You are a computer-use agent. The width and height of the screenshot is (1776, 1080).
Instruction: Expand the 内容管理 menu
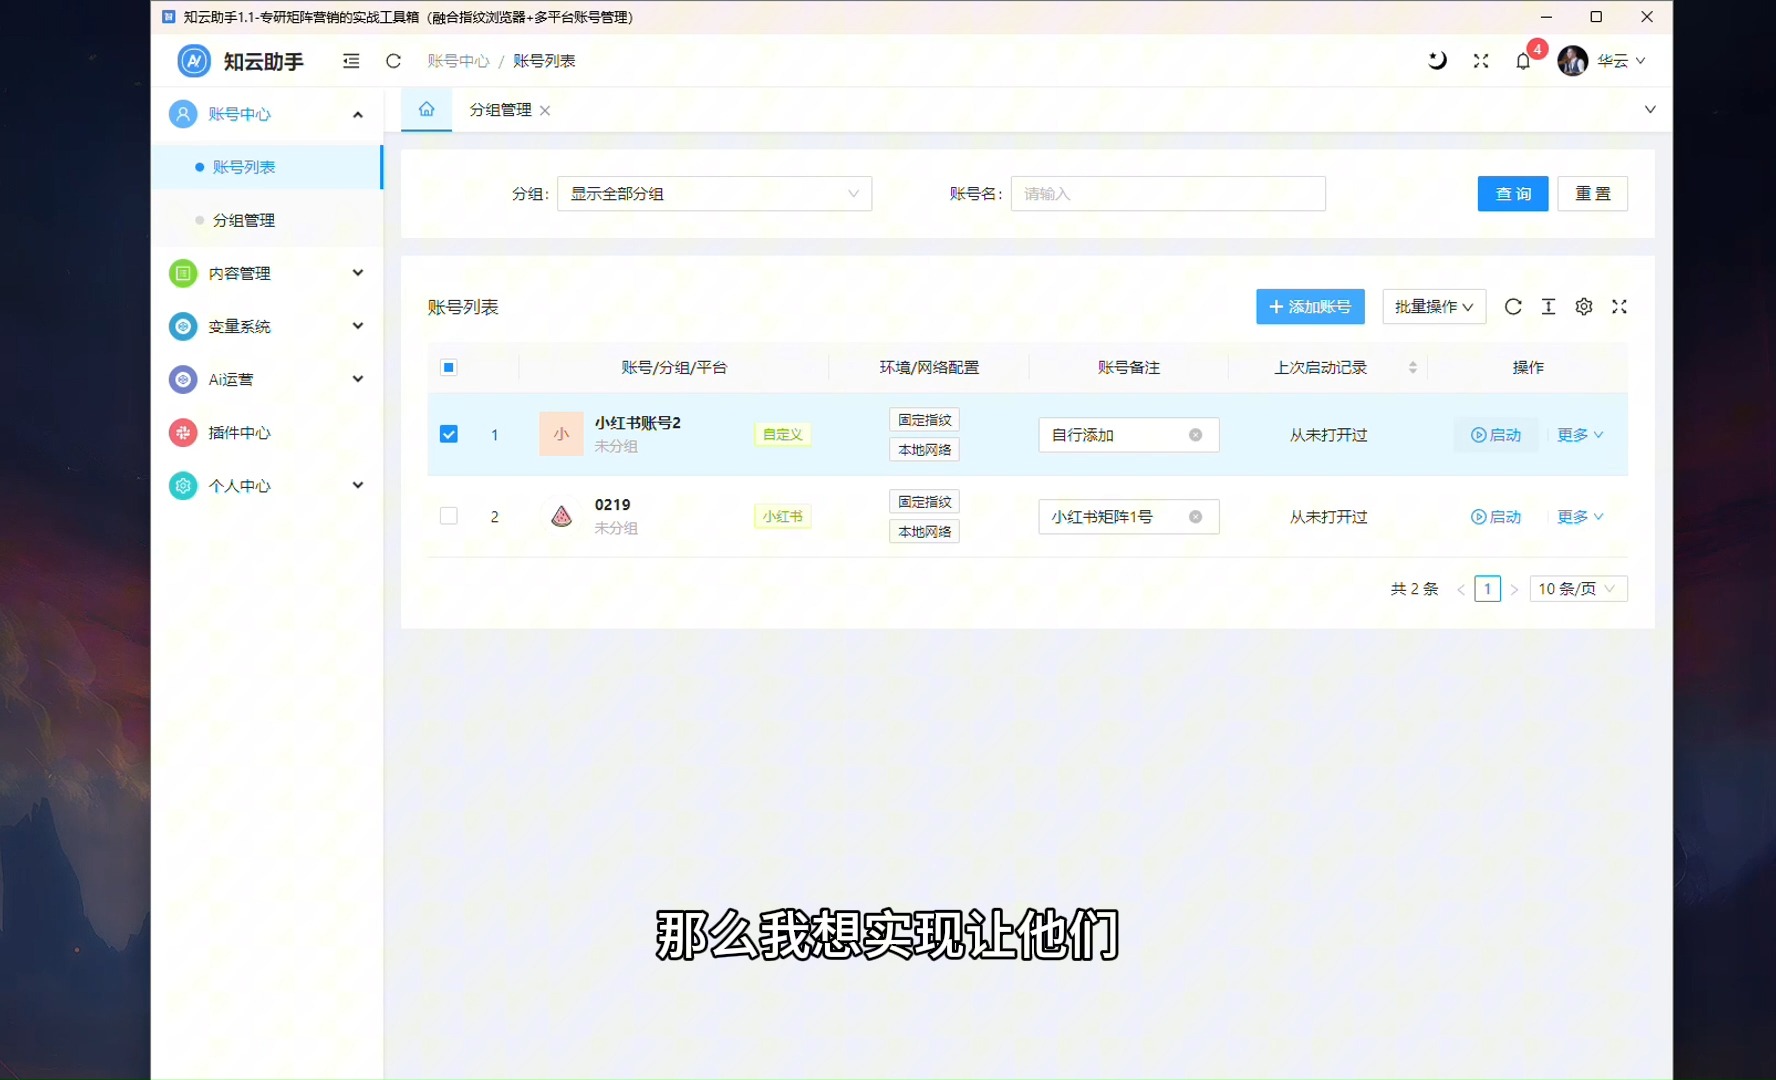pos(357,273)
